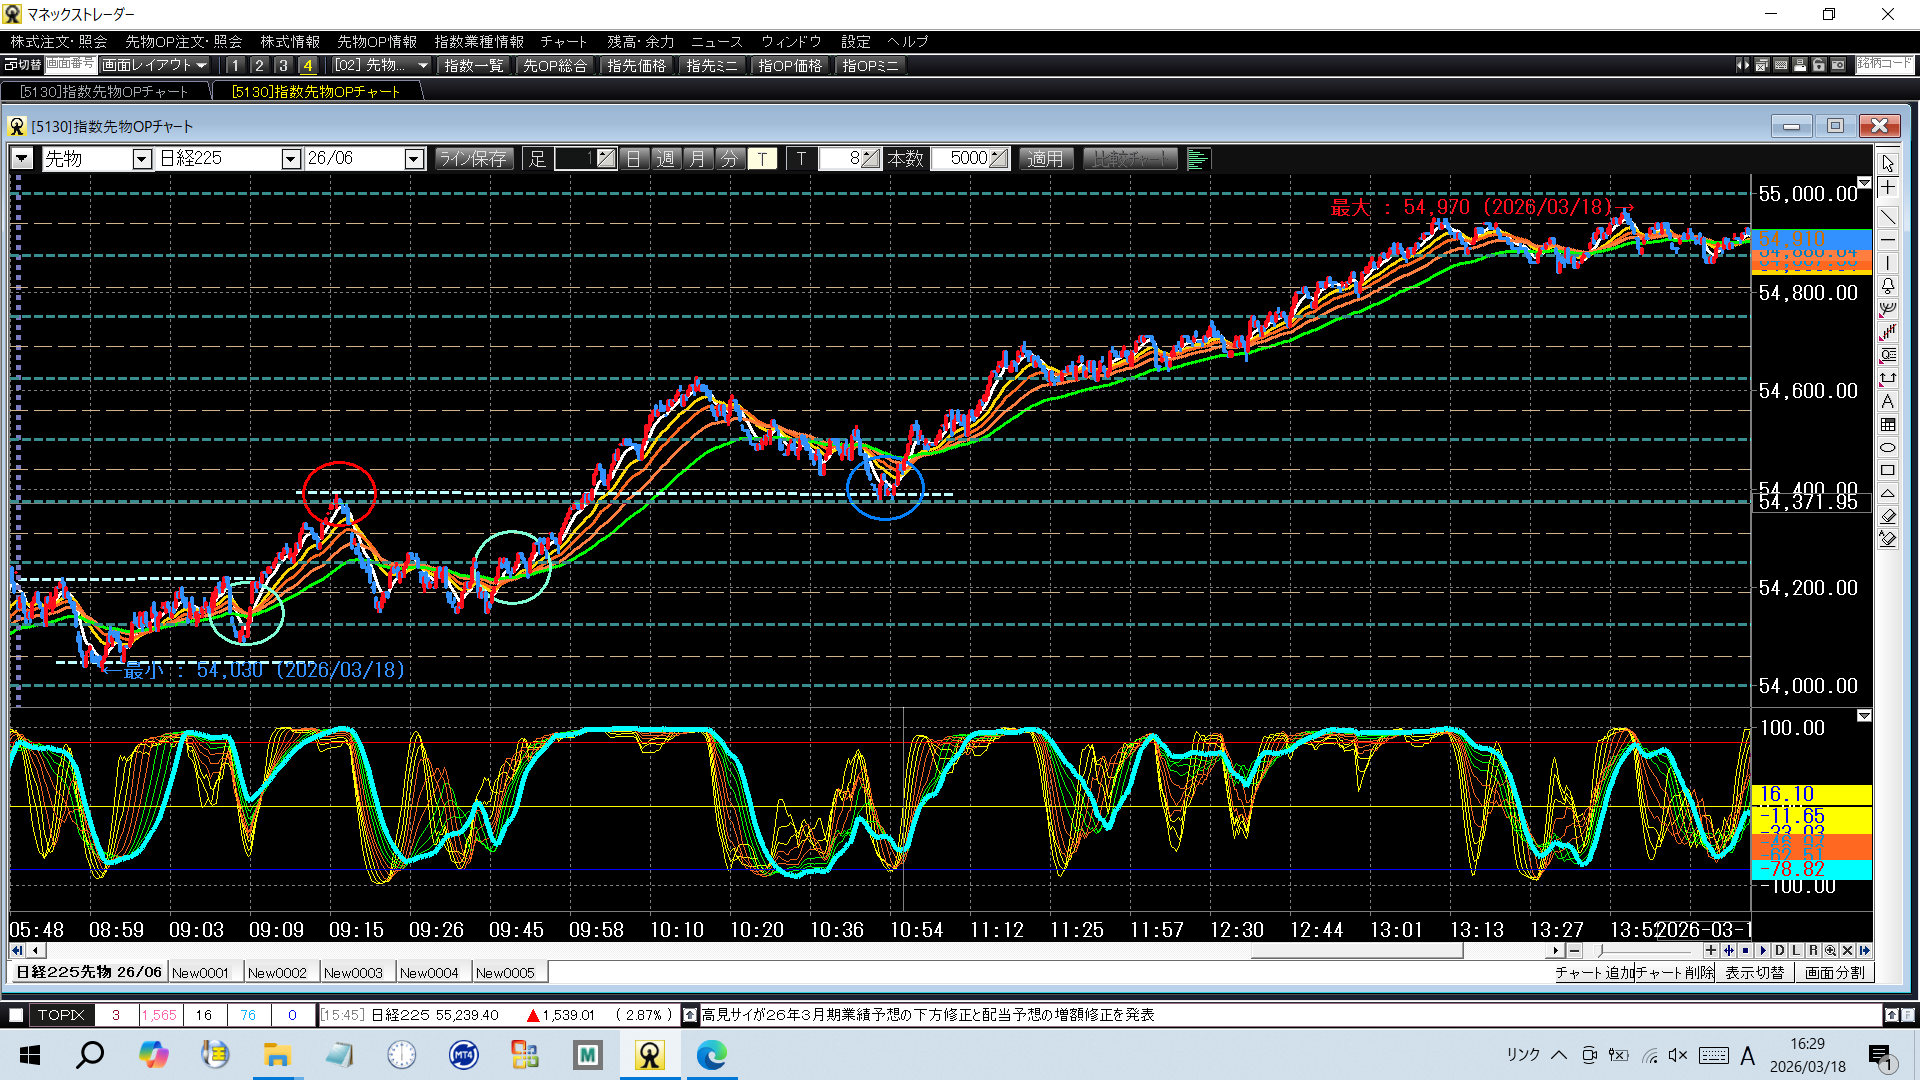
Task: Open the 先物 product type dropdown
Action: coord(142,159)
